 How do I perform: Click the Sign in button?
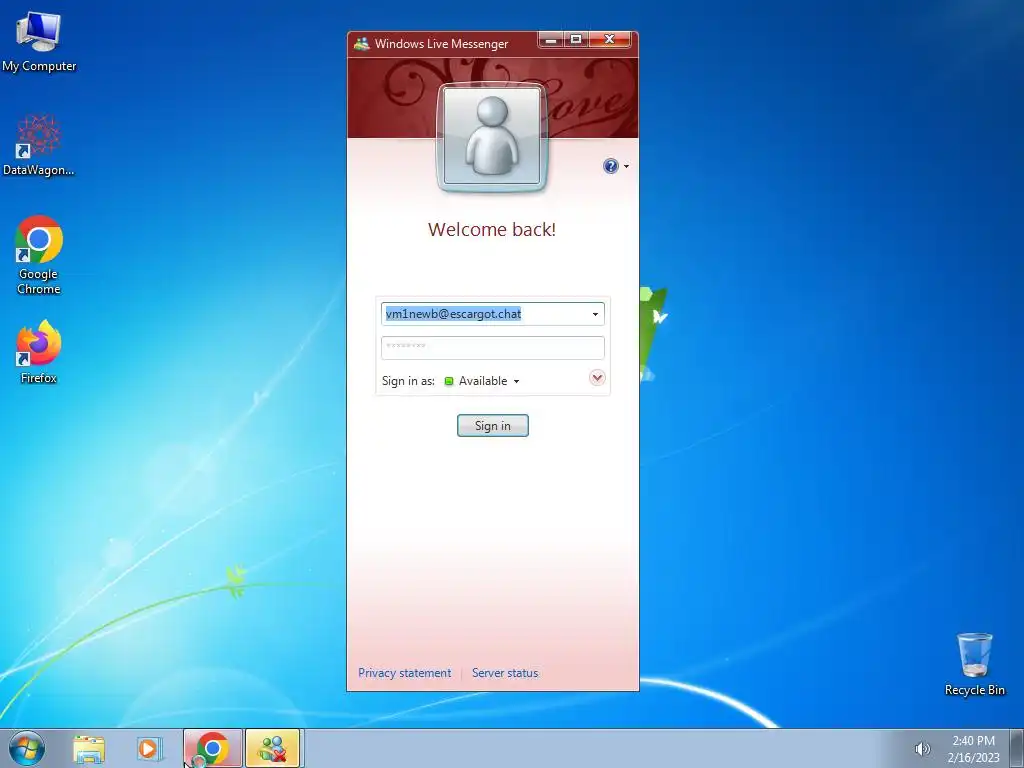492,426
